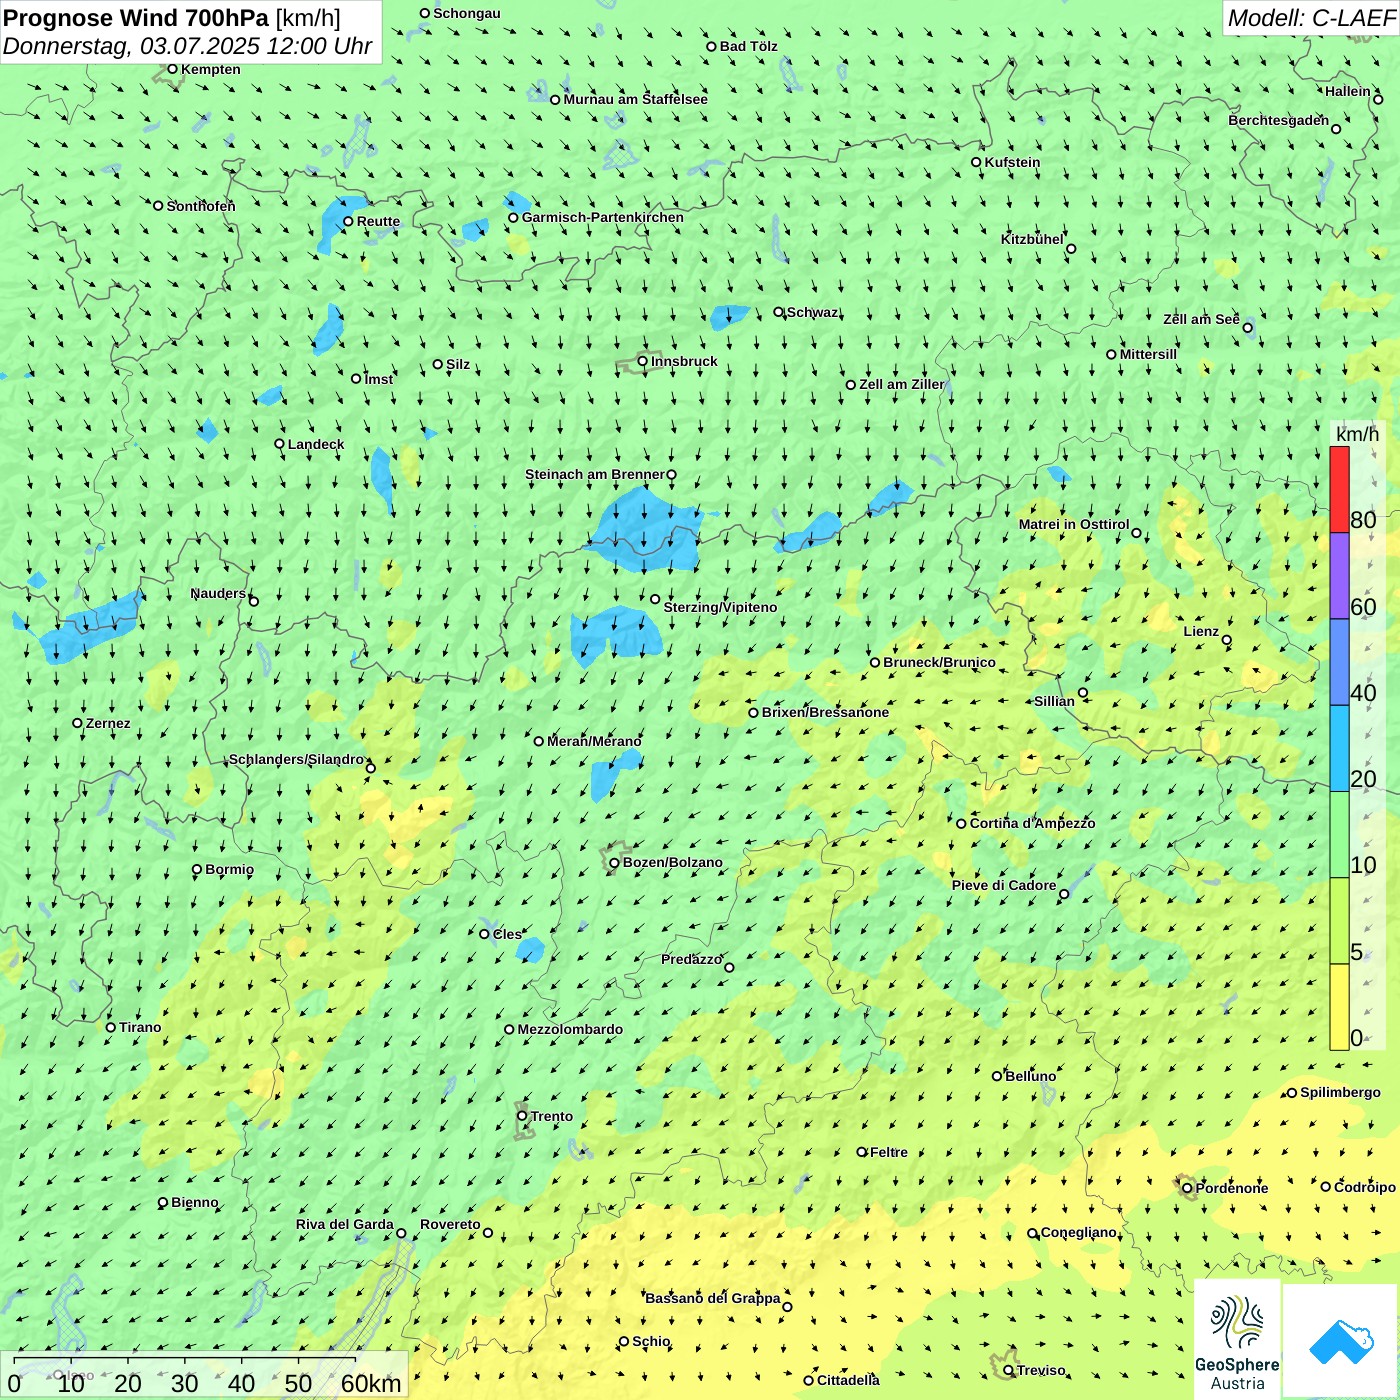Click the 'Bormio' town label
This screenshot has width=1400, height=1400.
point(229,869)
